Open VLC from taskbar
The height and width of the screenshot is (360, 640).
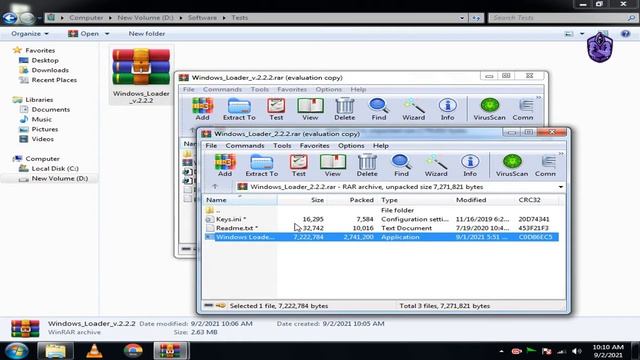click(94, 351)
